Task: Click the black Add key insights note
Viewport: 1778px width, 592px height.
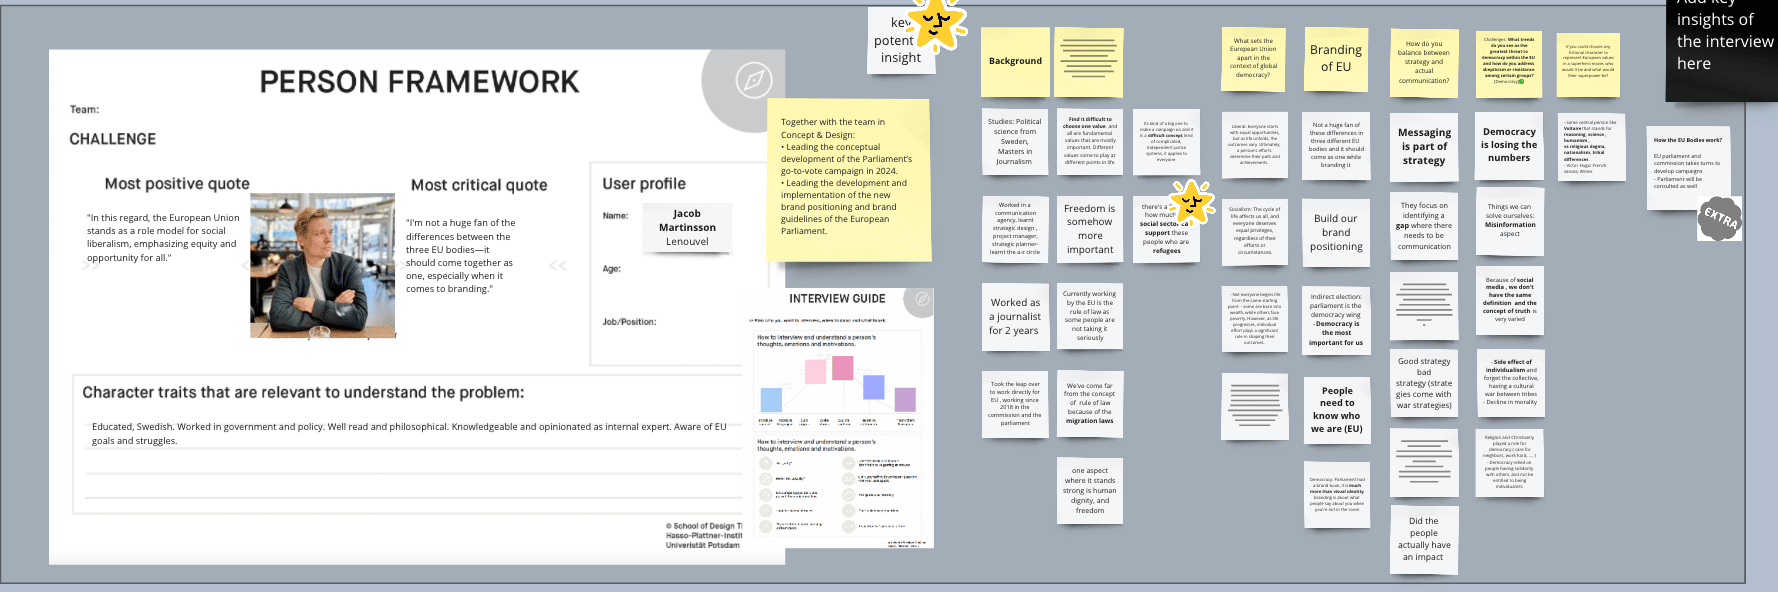Action: 1722,45
